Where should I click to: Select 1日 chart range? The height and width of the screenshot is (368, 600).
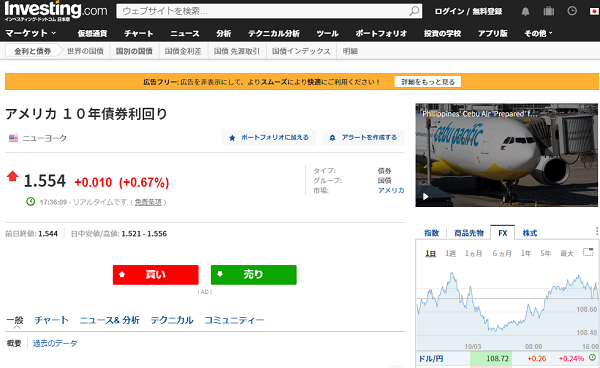[430, 254]
